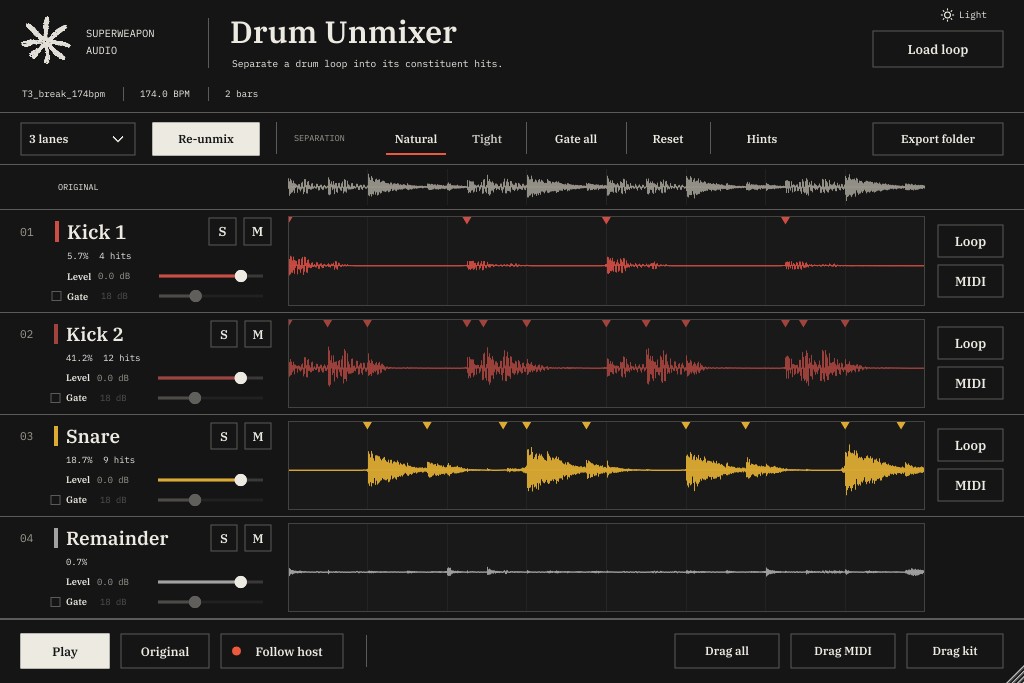The height and width of the screenshot is (683, 1024).
Task: Click the Original playback button
Action: coord(165,651)
